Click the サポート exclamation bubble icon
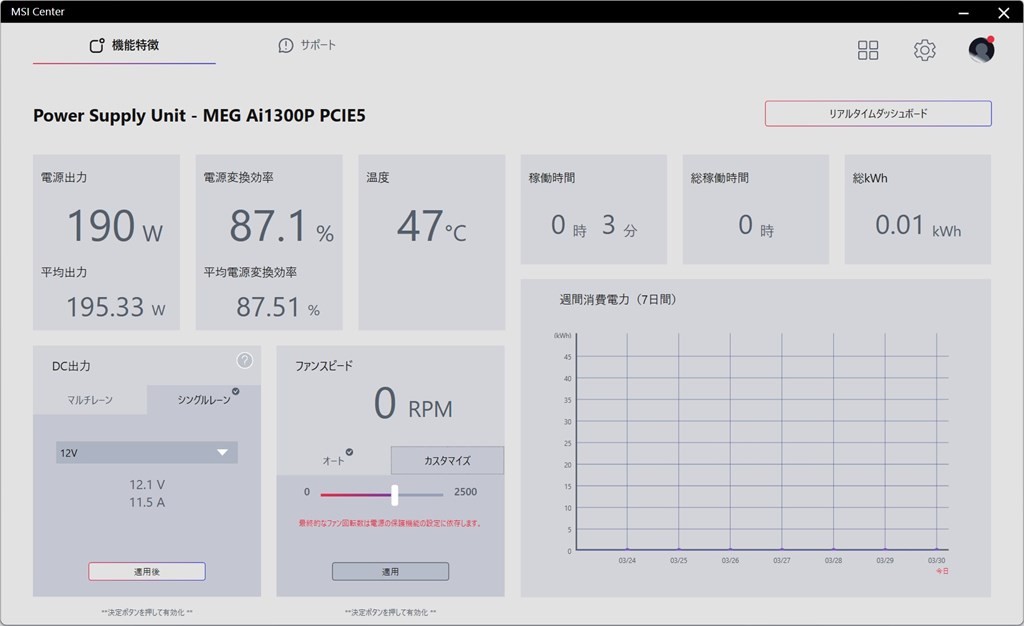Screen dimensions: 1024x626 click(285, 45)
